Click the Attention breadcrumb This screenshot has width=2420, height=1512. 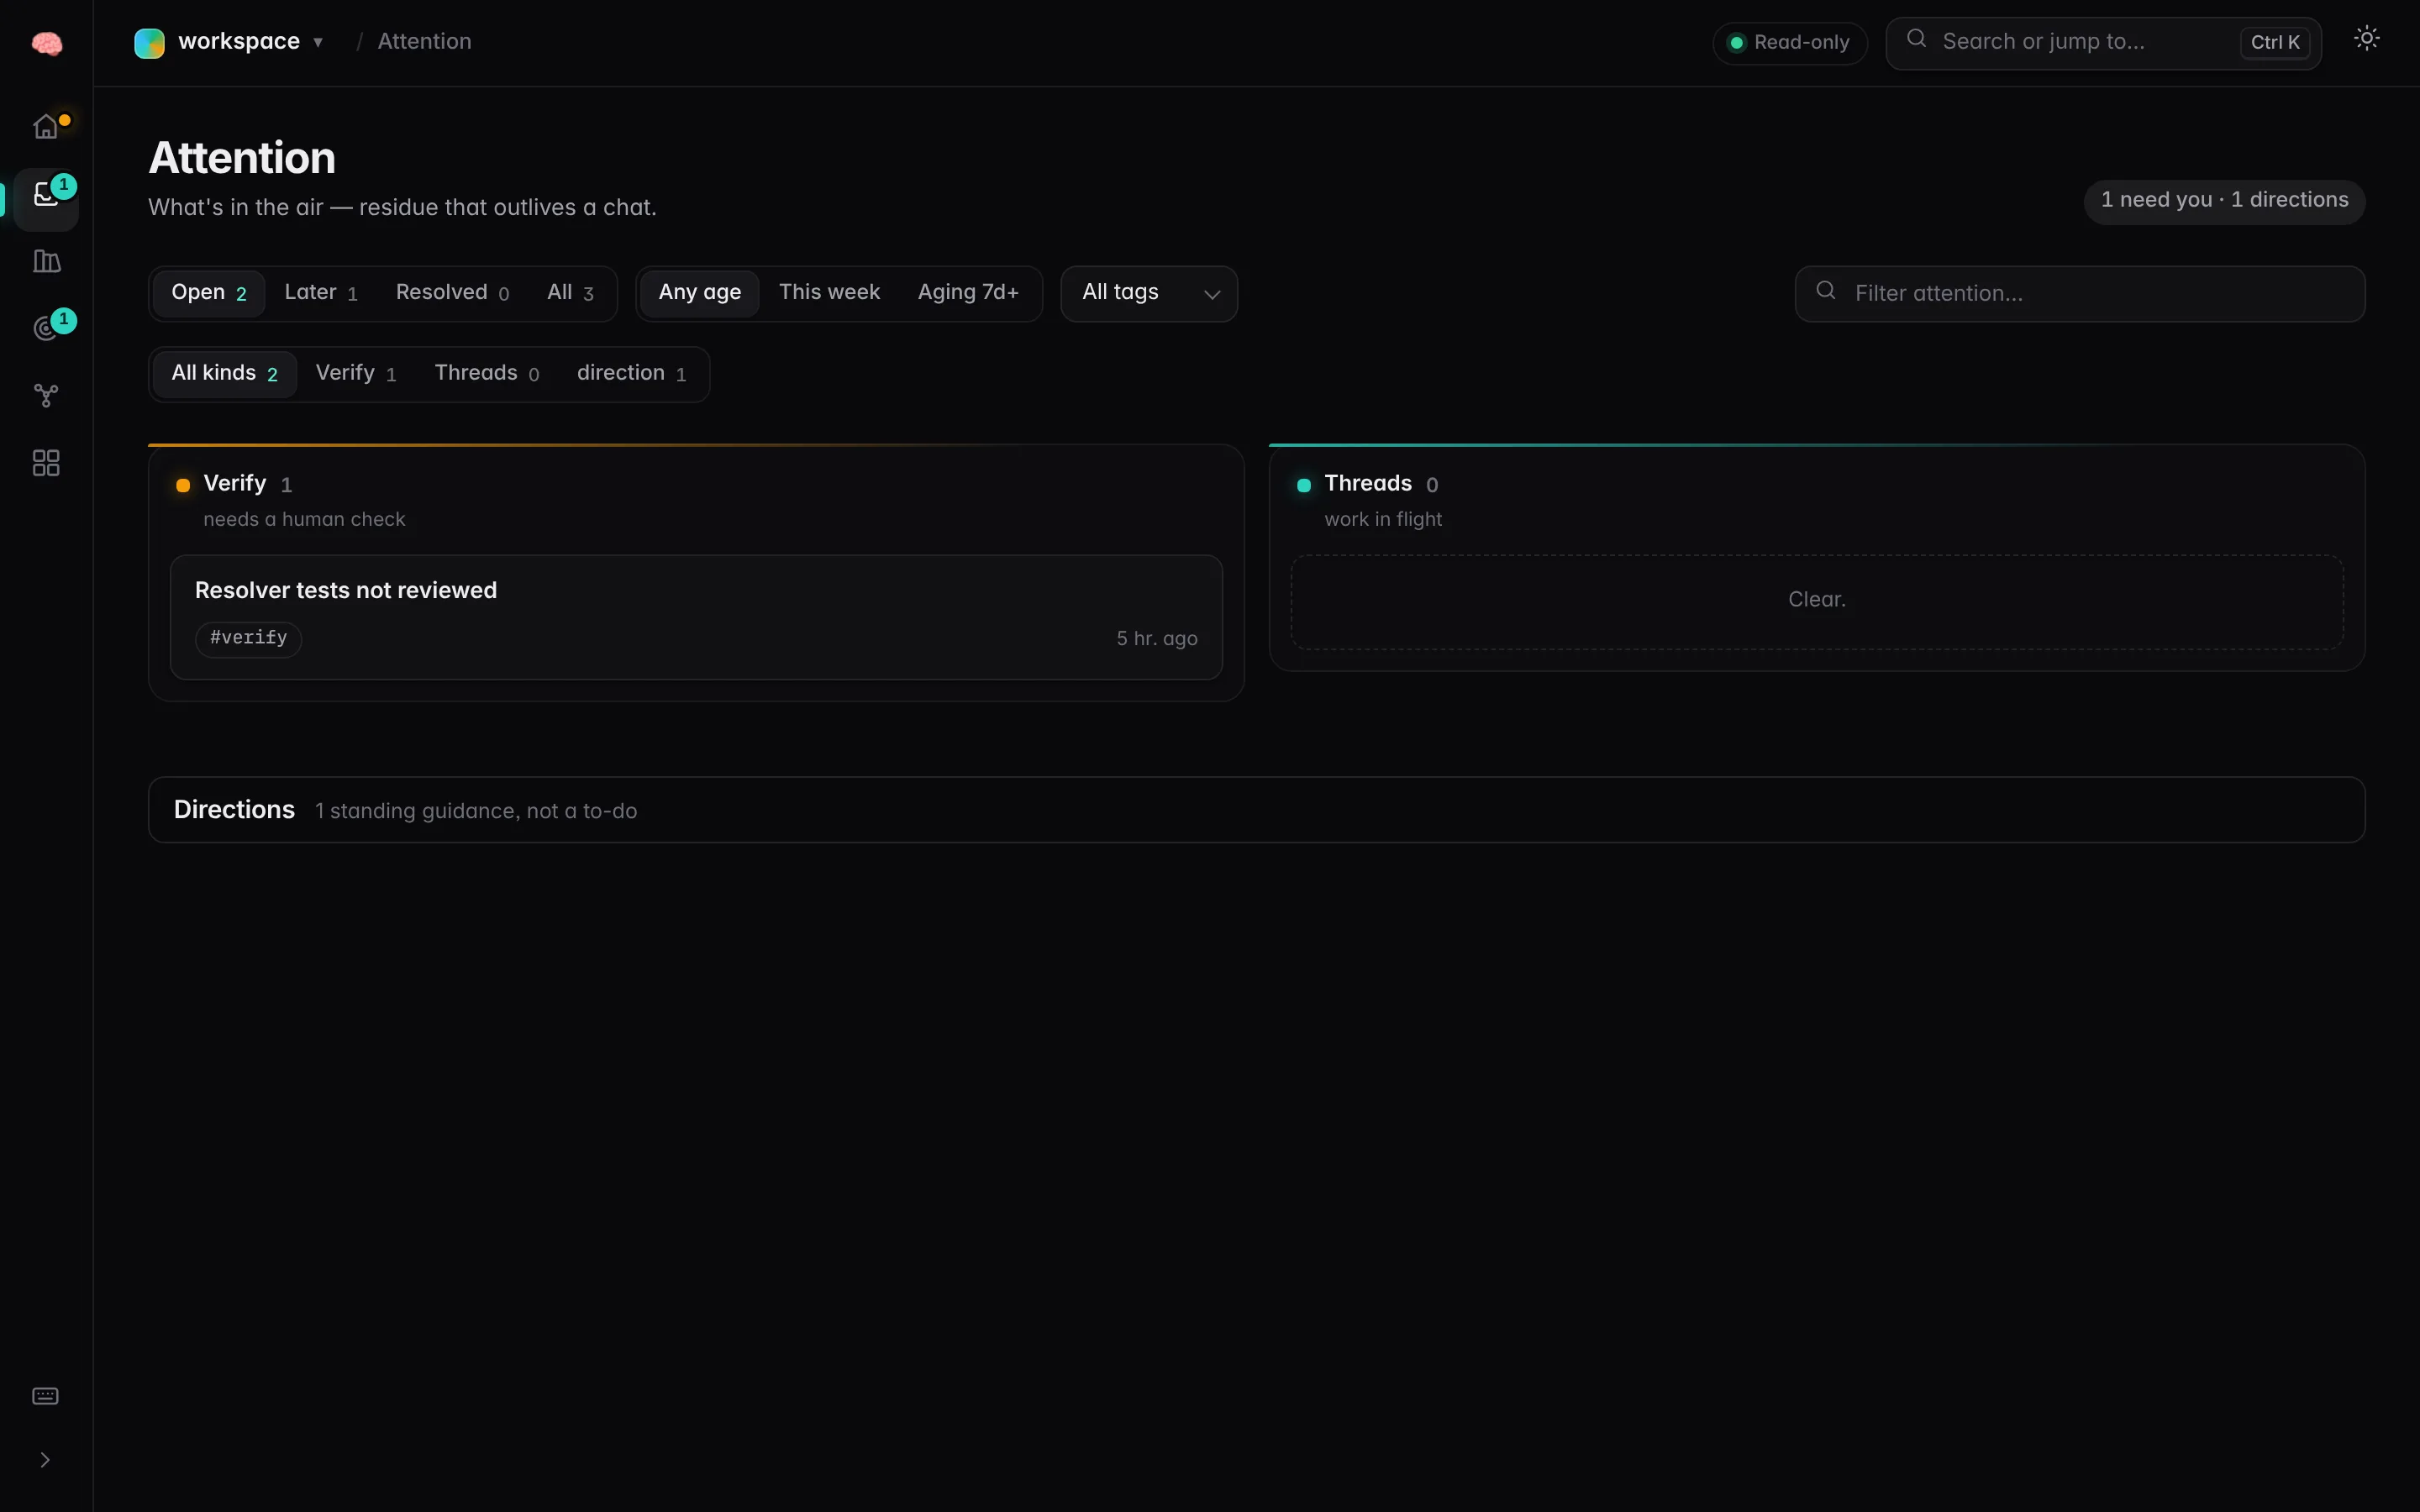pos(424,42)
